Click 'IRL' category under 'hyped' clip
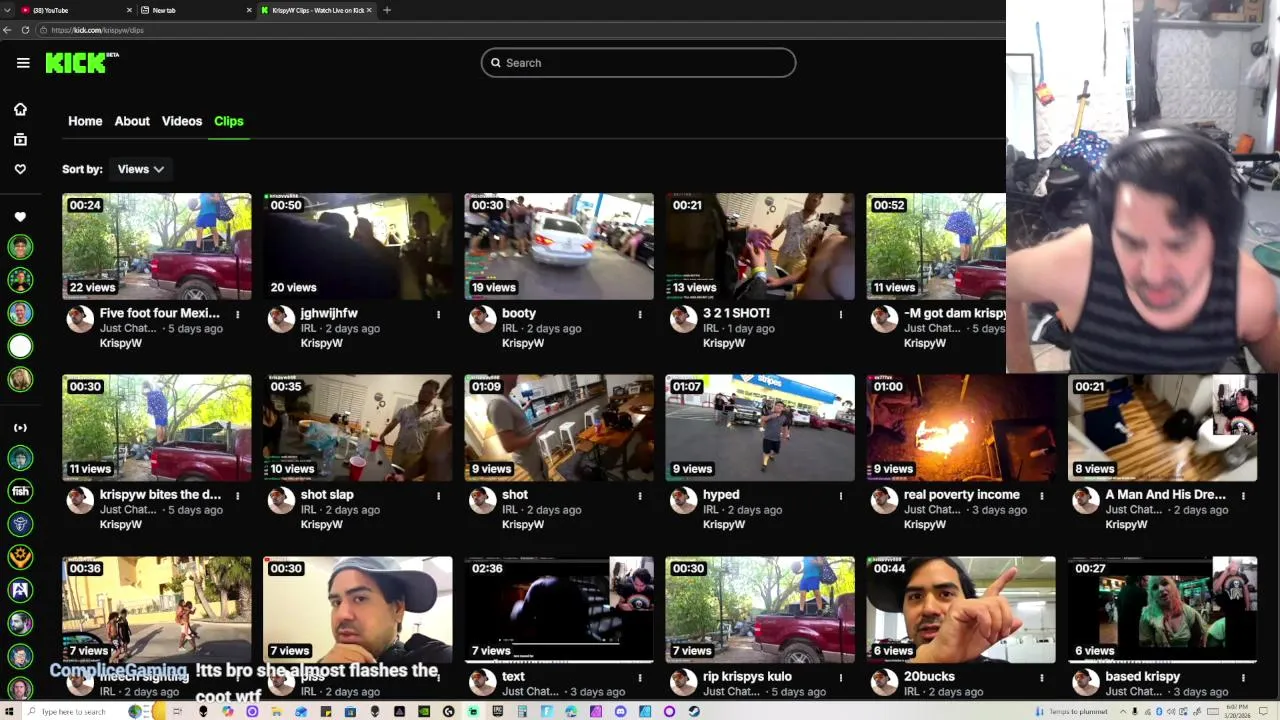 (x=710, y=509)
